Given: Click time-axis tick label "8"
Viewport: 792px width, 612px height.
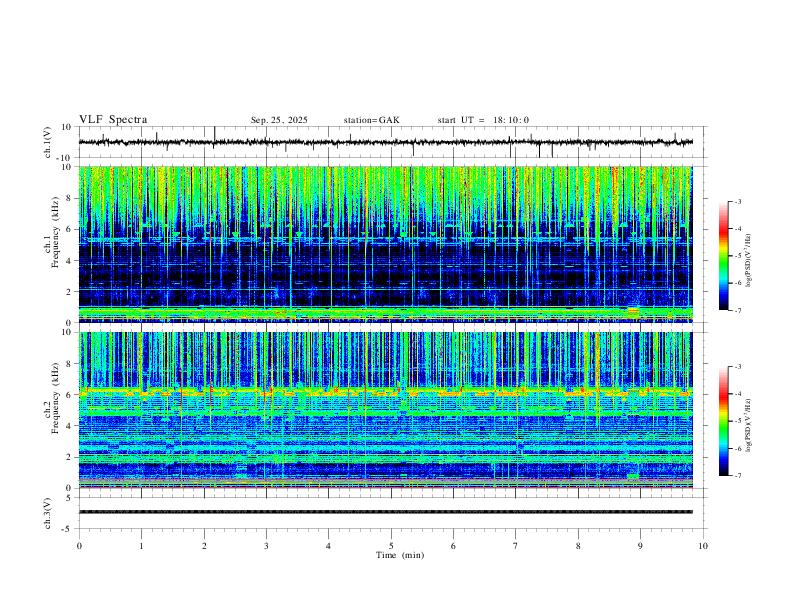Looking at the screenshot, I should point(578,546).
